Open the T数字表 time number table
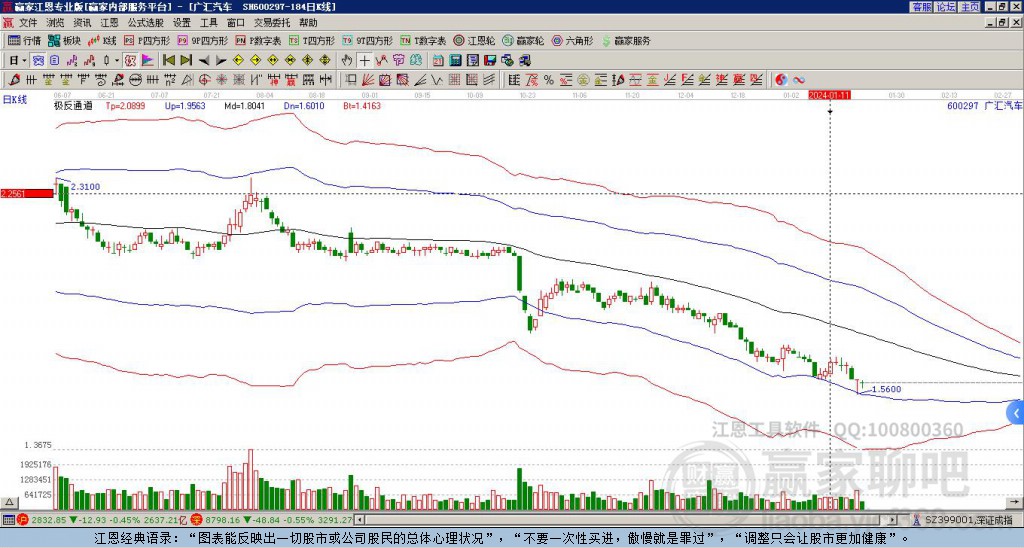 pyautogui.click(x=423, y=40)
